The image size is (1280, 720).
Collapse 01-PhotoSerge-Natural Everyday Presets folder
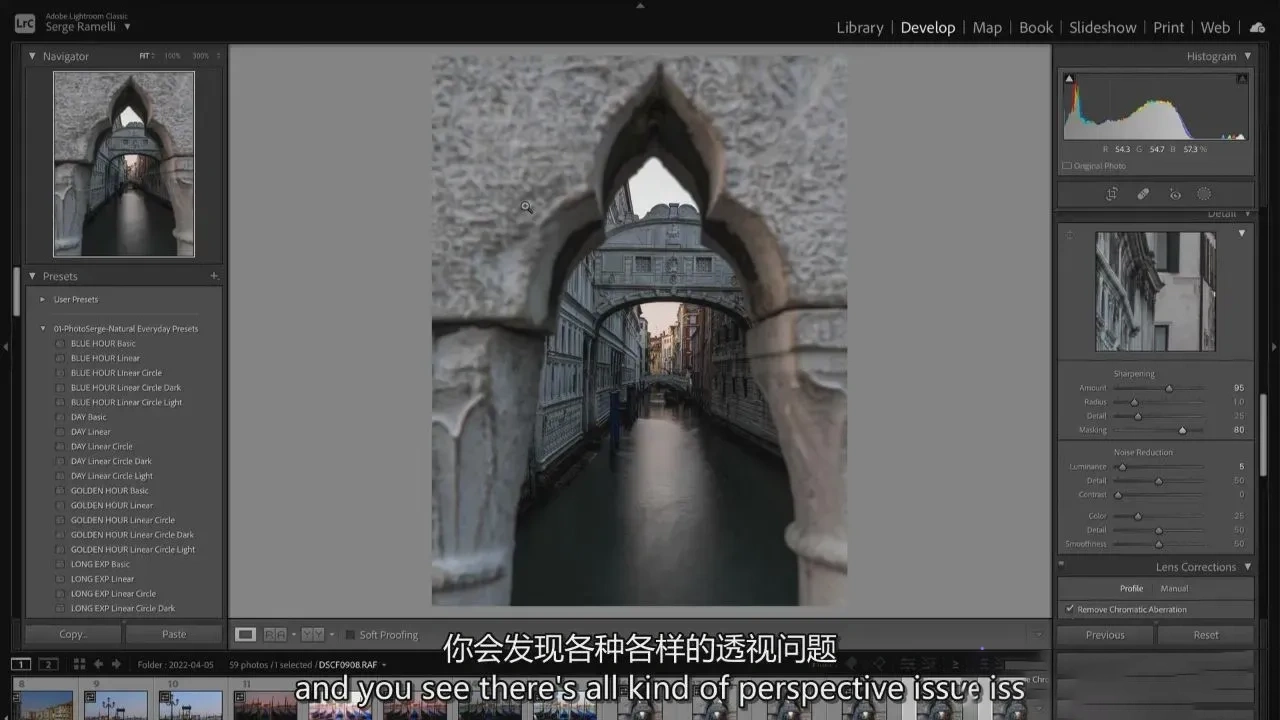[43, 328]
